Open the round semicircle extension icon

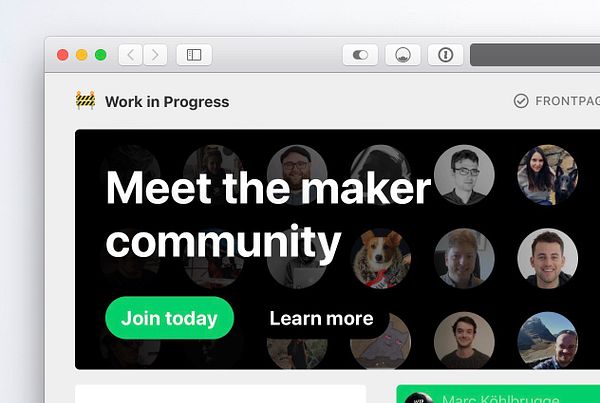(403, 55)
